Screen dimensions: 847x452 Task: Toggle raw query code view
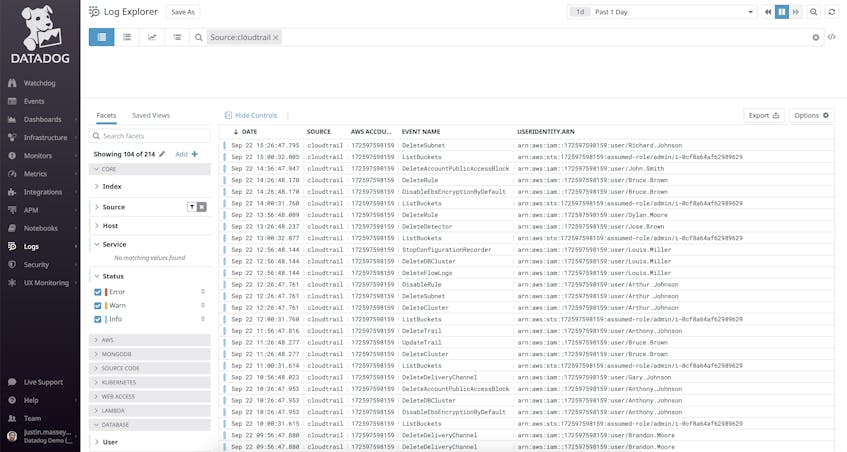[831, 37]
